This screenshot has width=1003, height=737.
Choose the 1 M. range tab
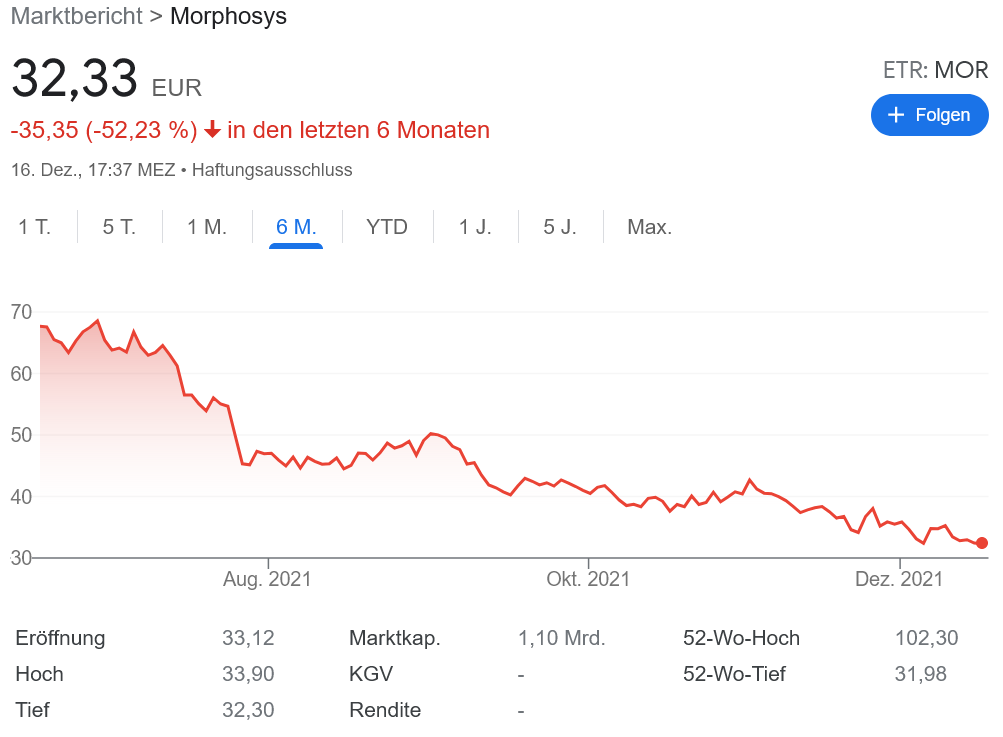click(x=207, y=227)
